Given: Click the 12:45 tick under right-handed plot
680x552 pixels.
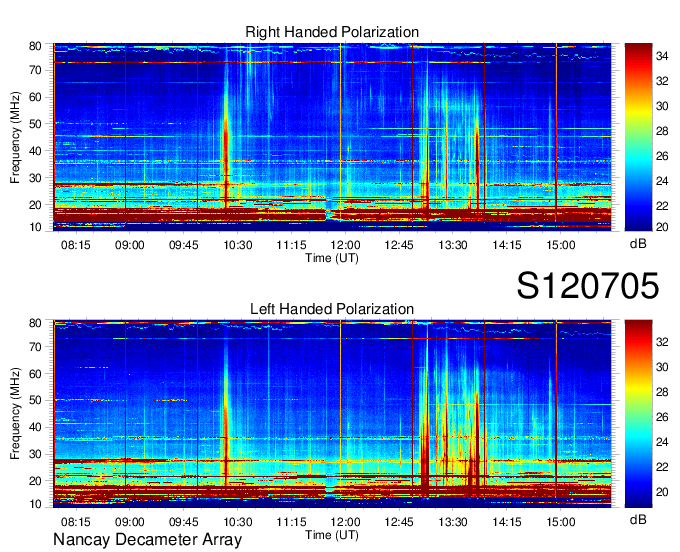Looking at the screenshot, I should [399, 245].
